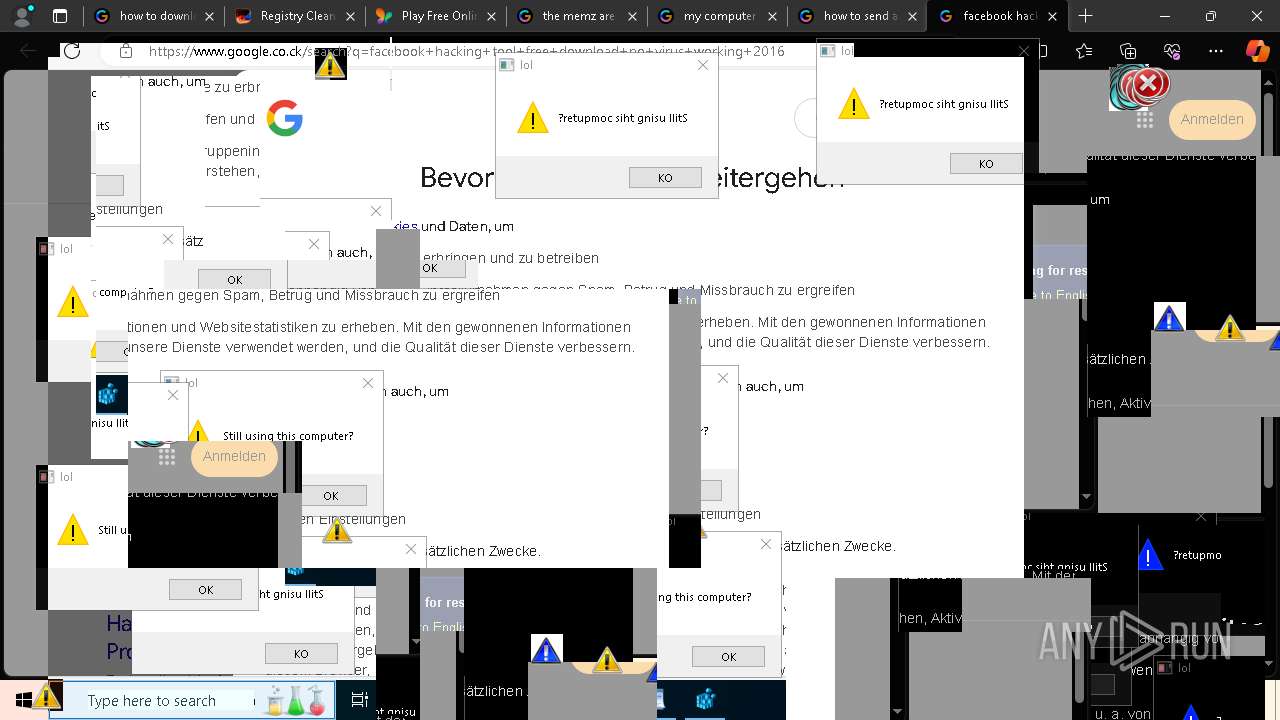Open the tab actions menu icon
Screen dimensions: 1280x720
click(60, 16)
